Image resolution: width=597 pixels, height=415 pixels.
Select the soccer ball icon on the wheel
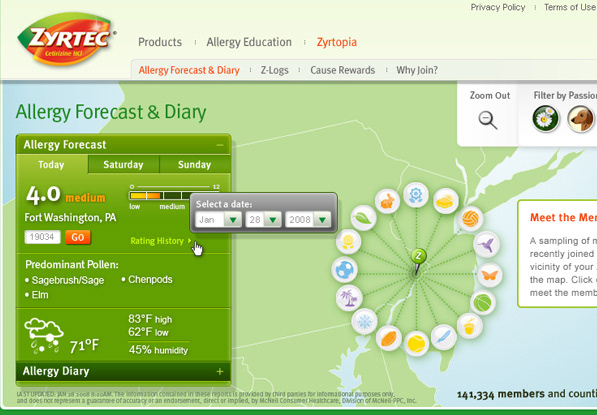[x=345, y=270]
